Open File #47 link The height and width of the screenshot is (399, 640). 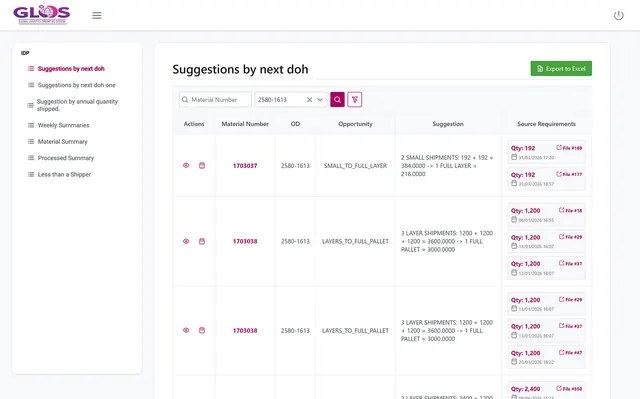click(x=571, y=352)
